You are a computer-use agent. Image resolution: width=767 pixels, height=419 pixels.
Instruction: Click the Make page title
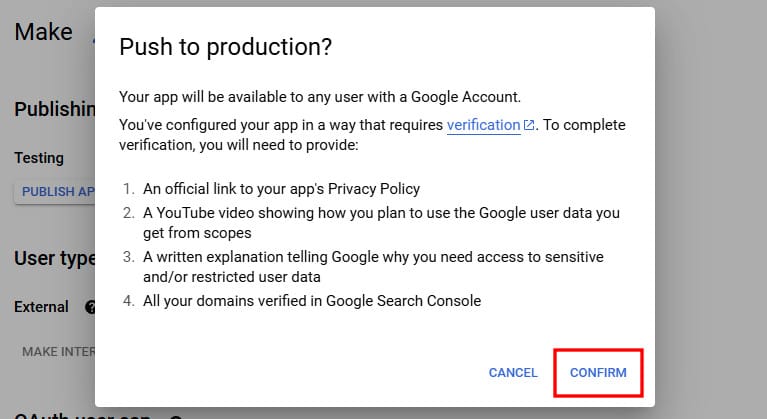pos(44,31)
